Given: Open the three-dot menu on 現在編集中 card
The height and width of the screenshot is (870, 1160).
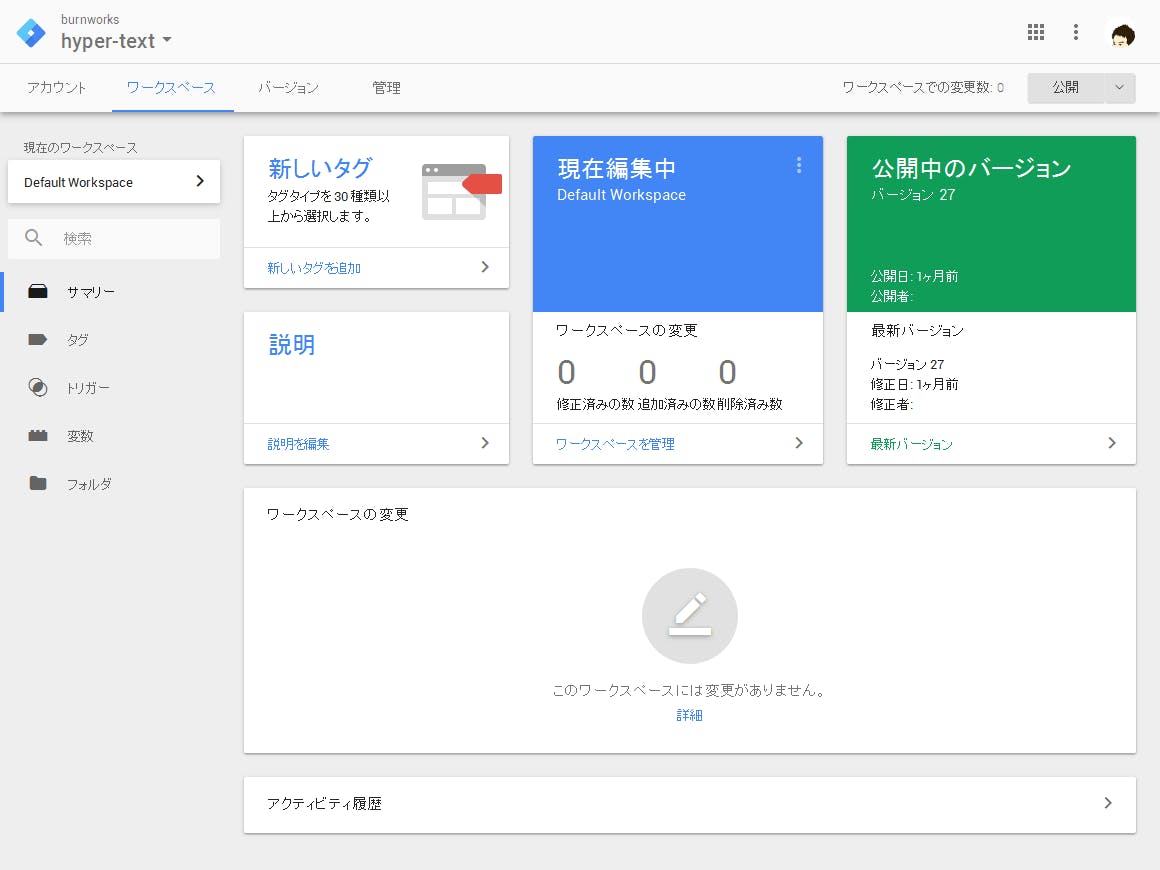Looking at the screenshot, I should (x=798, y=165).
